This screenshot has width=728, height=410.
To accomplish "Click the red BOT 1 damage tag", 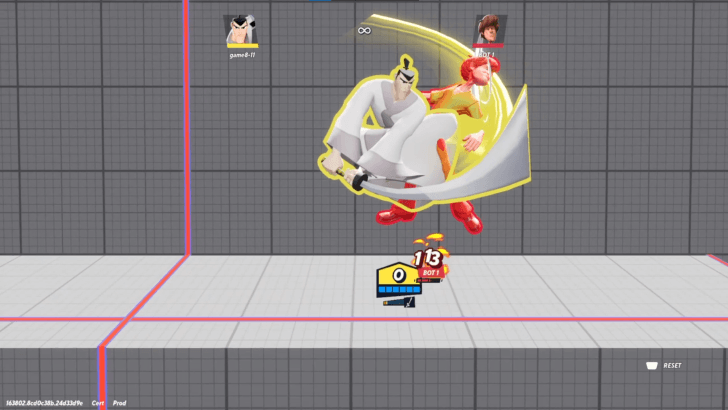I will click(x=430, y=272).
